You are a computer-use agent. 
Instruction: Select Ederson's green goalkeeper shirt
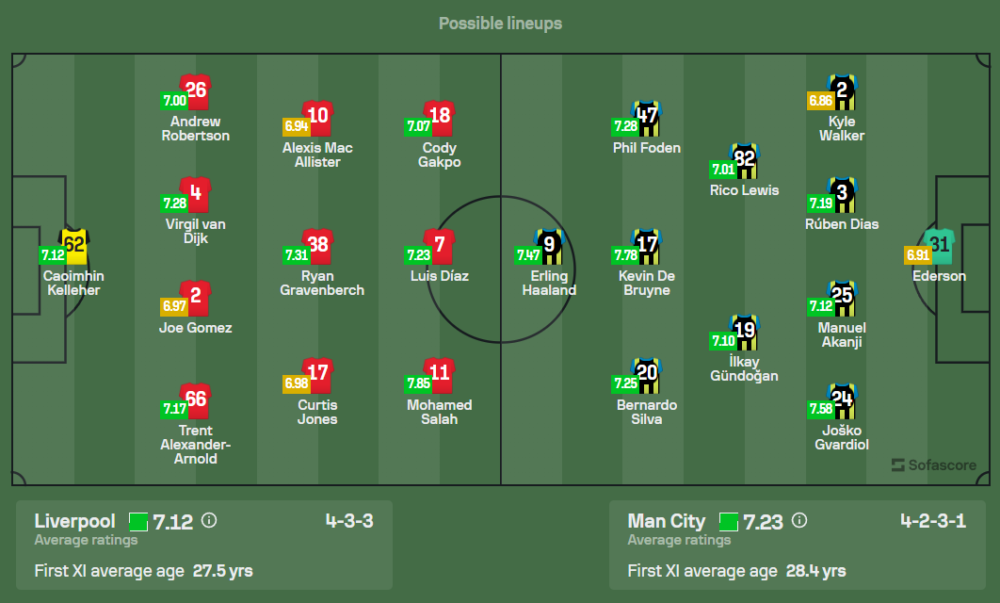point(940,243)
